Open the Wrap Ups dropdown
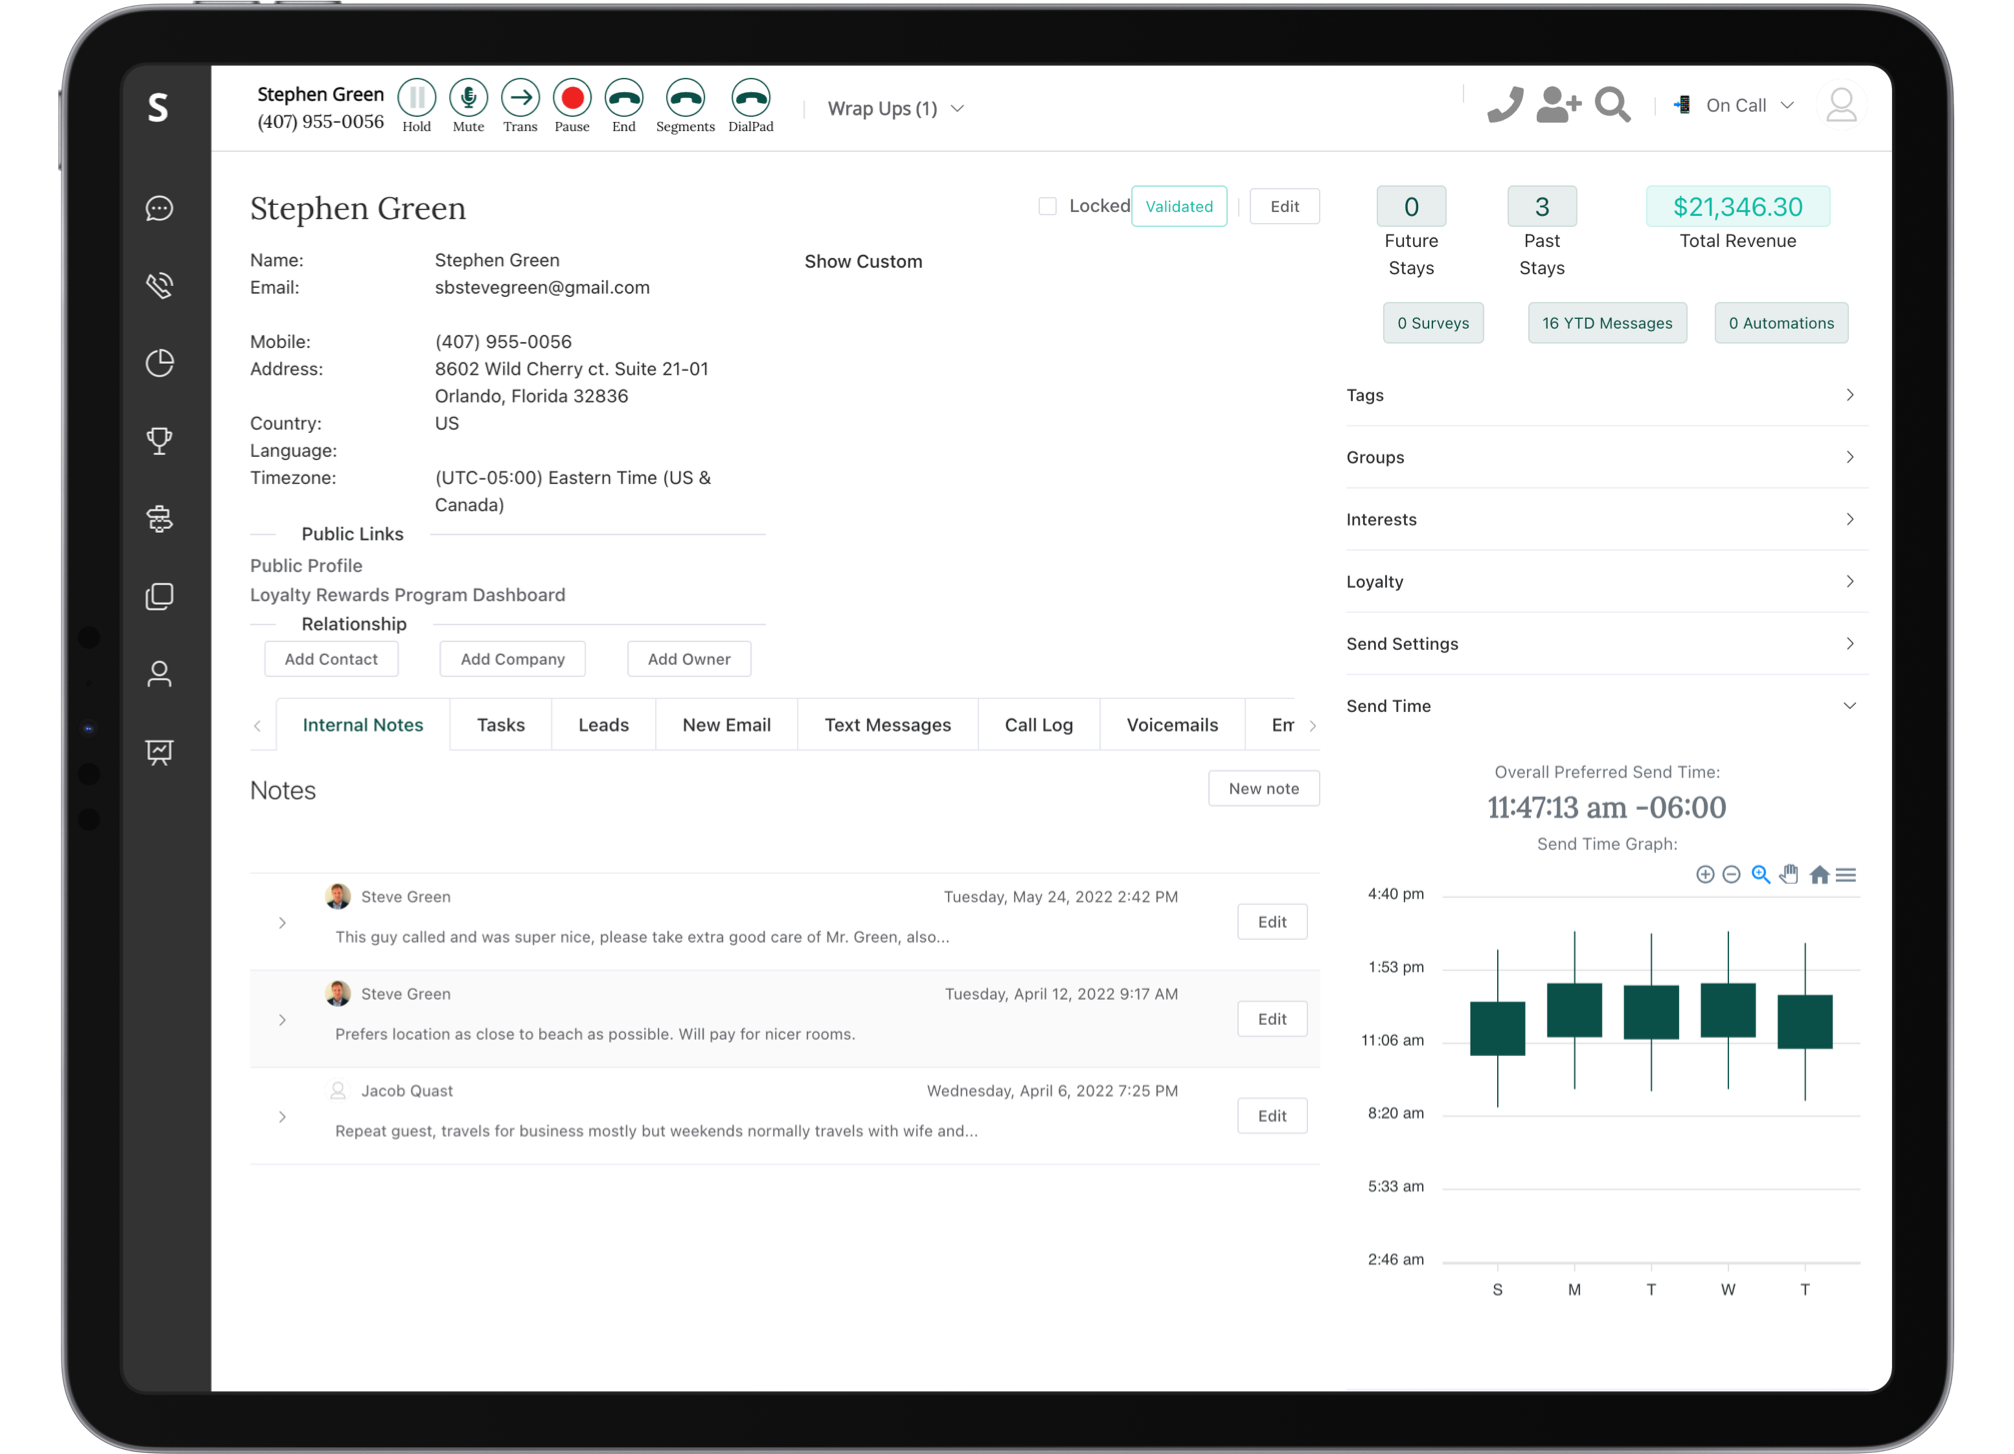Viewport: 2014px width, 1454px height. [x=896, y=108]
